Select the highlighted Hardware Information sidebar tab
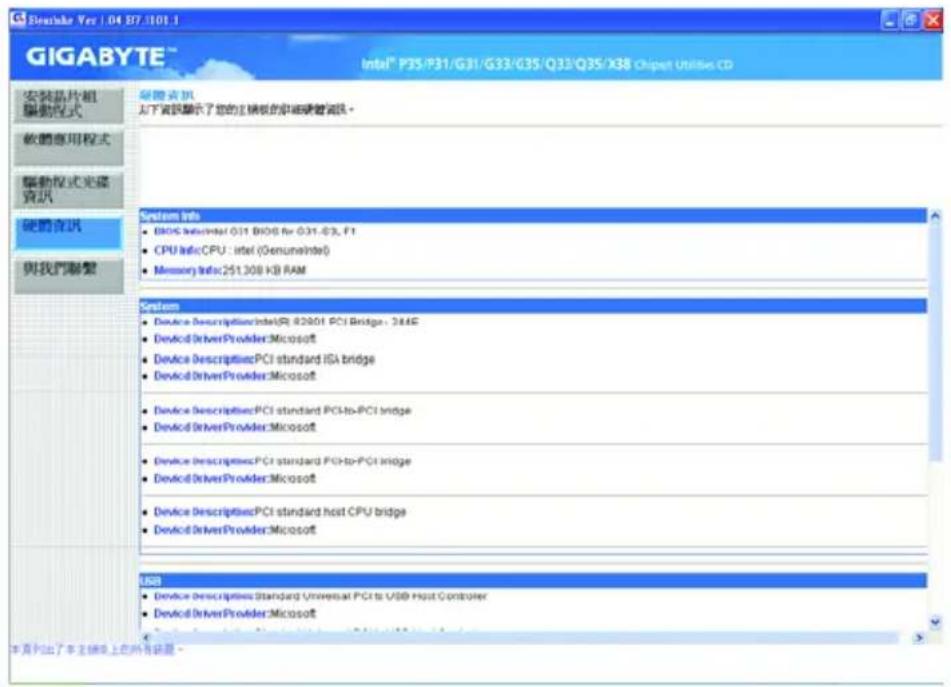Image resolution: width=951 pixels, height=687 pixels. click(x=69, y=233)
